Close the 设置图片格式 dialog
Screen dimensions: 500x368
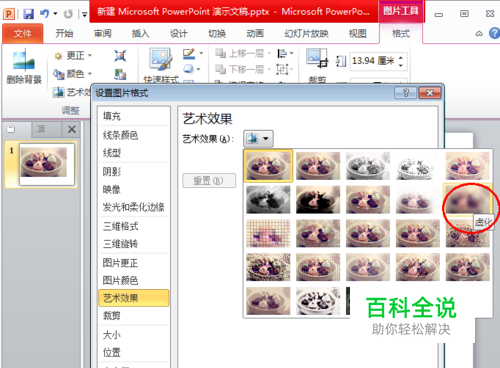[x=430, y=93]
